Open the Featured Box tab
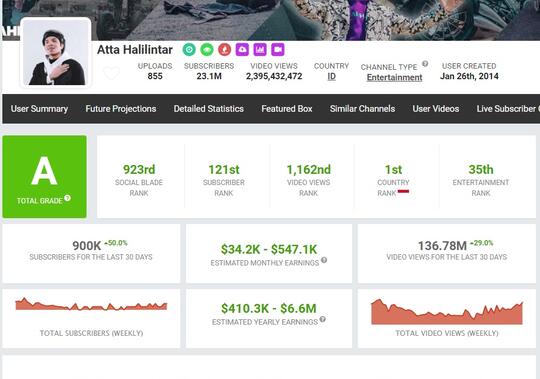Screen dimensions: 540x379 click(x=287, y=109)
